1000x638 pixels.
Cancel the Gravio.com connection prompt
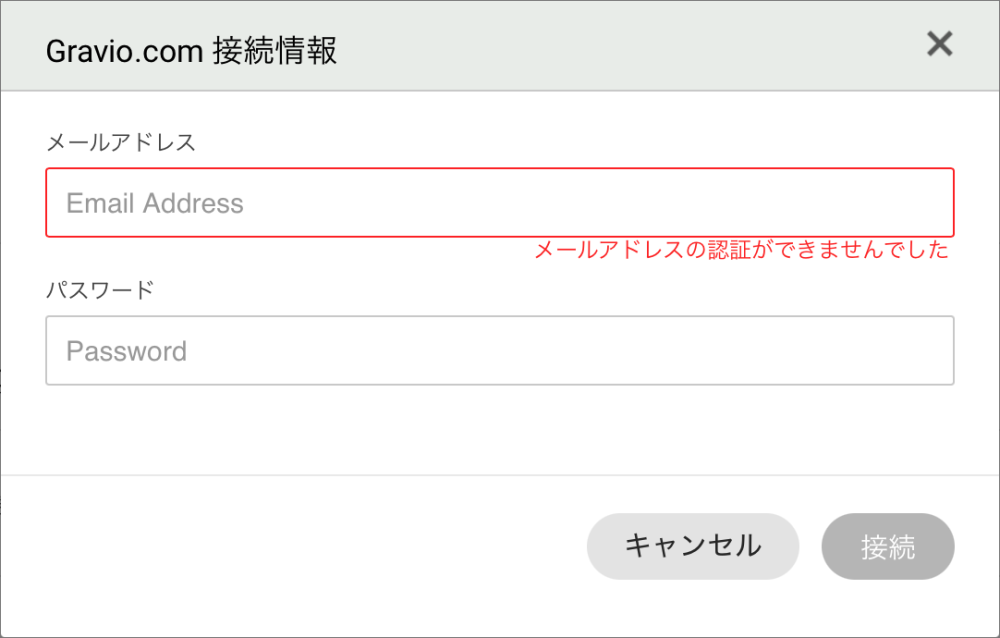[692, 547]
